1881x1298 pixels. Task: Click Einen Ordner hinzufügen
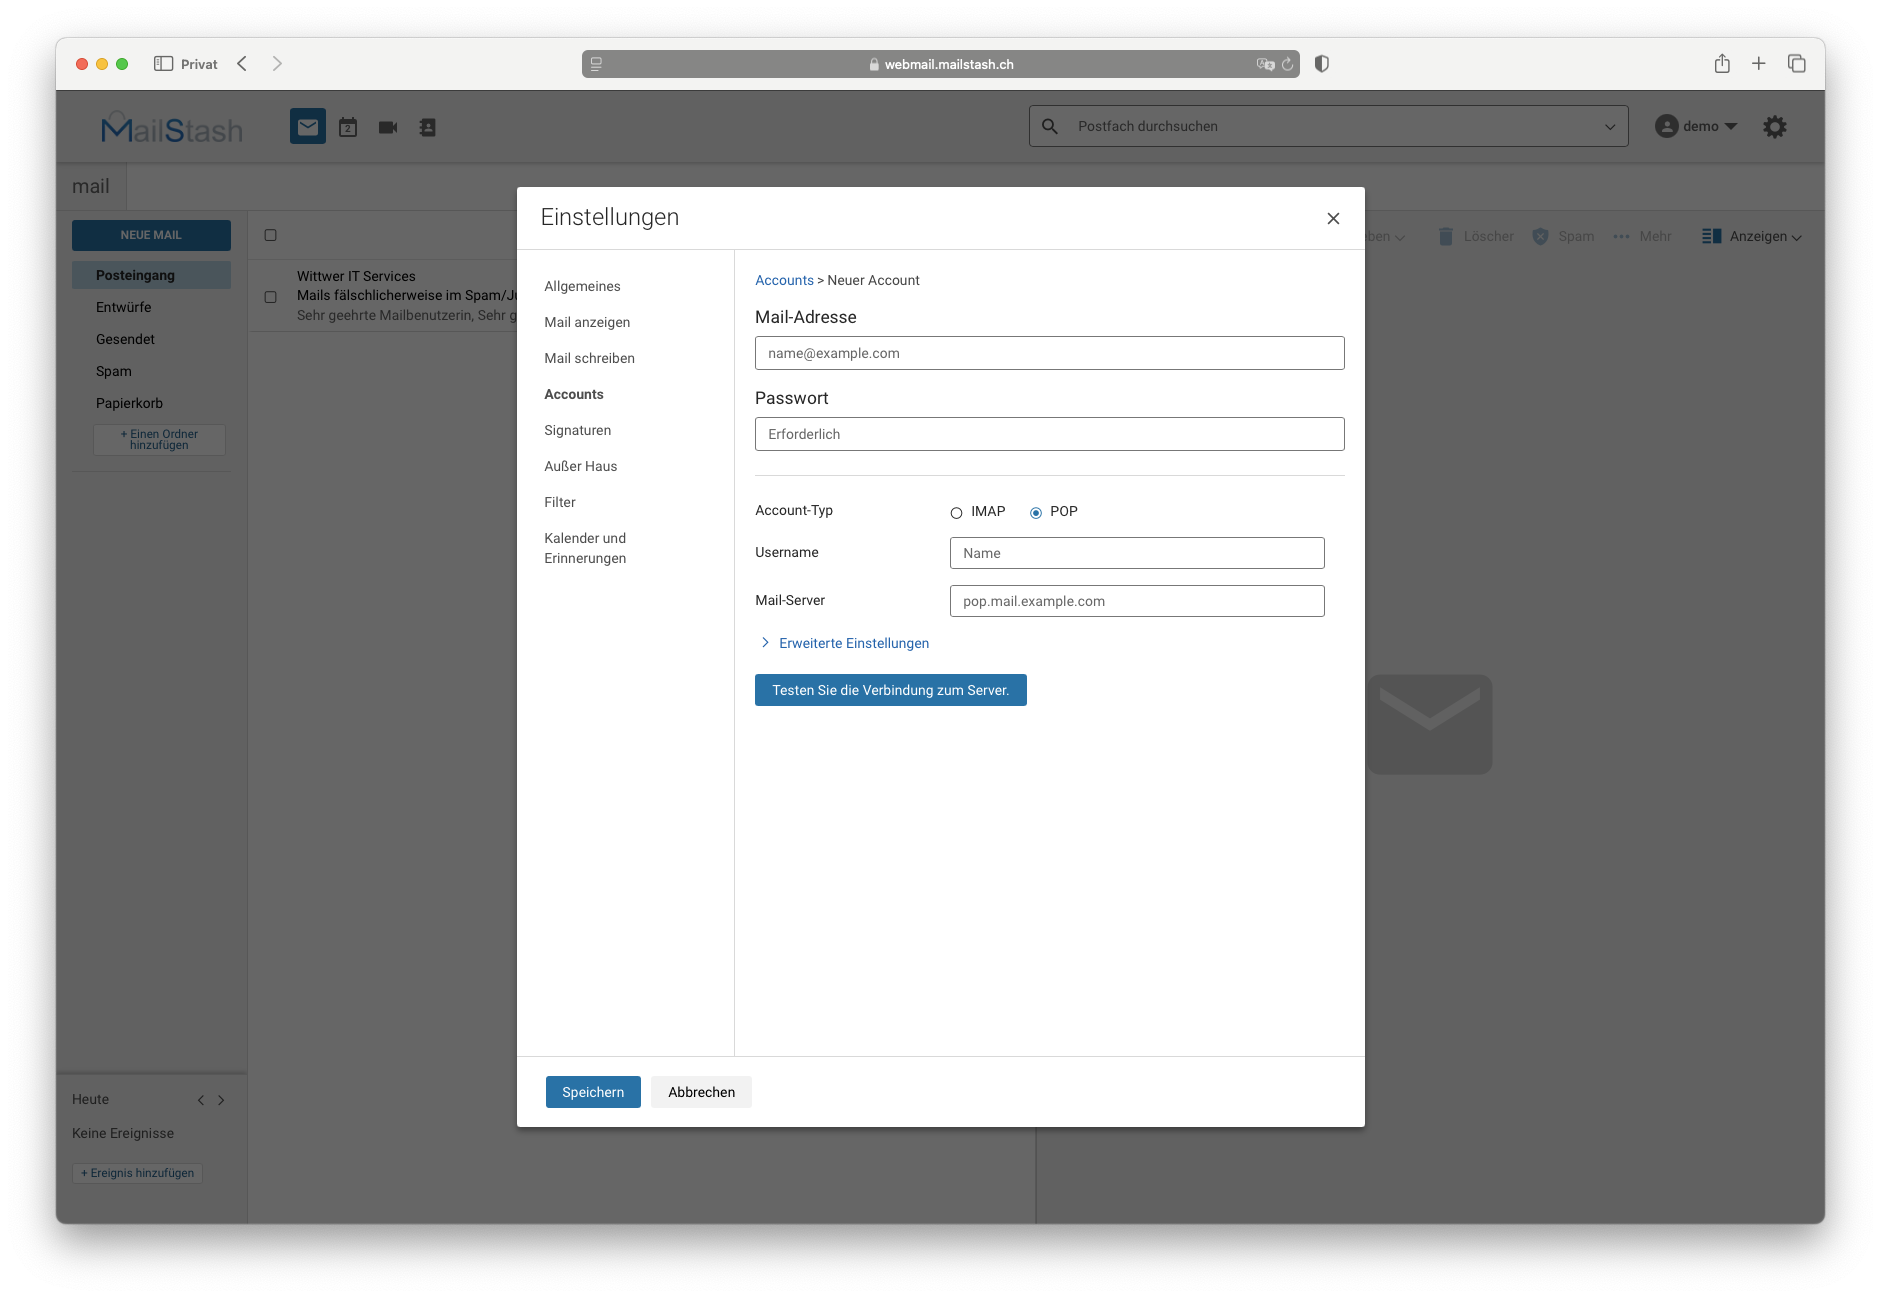tap(159, 440)
